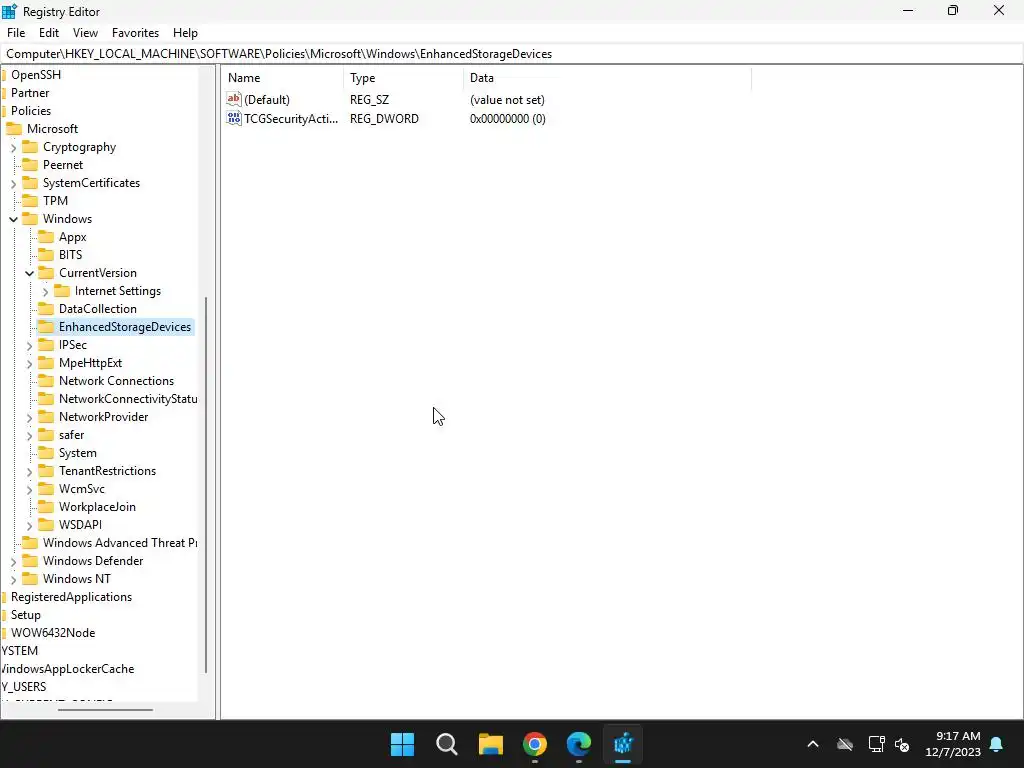Screen dimensions: 1024x768
Task: Open the Help menu
Action: click(x=185, y=33)
